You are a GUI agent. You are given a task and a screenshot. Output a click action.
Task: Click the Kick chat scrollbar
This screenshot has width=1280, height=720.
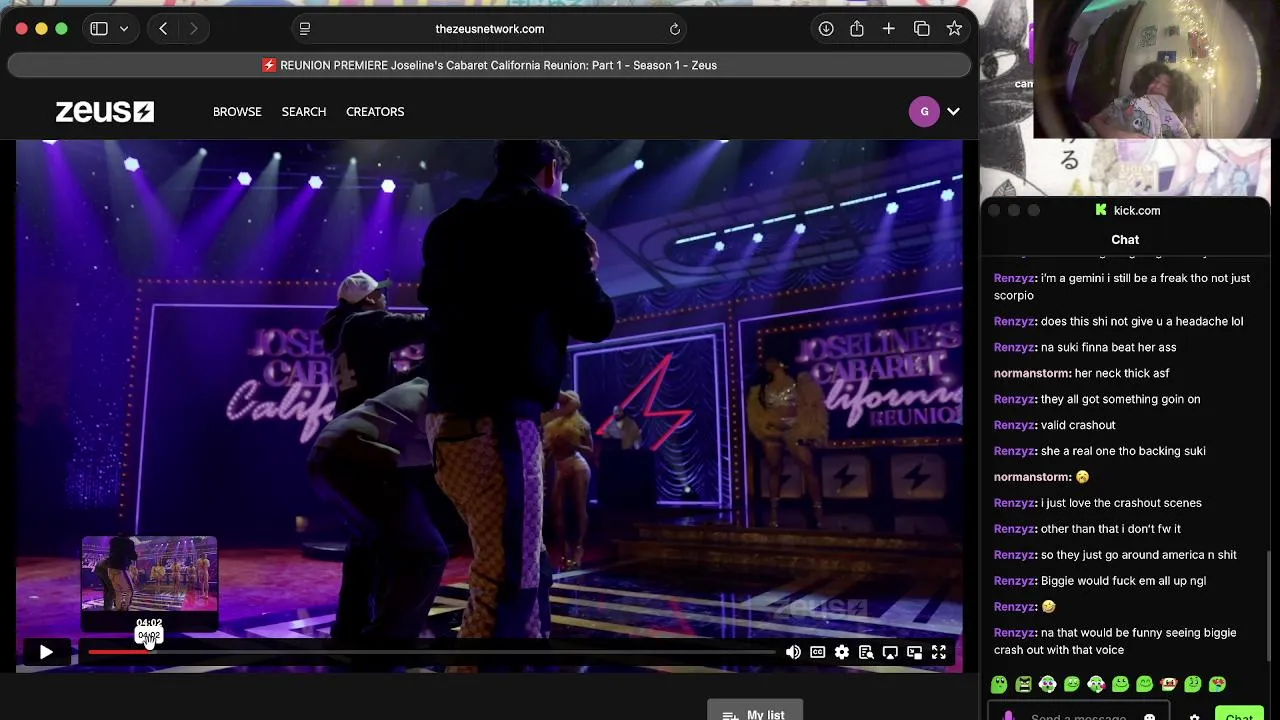[x=1268, y=605]
